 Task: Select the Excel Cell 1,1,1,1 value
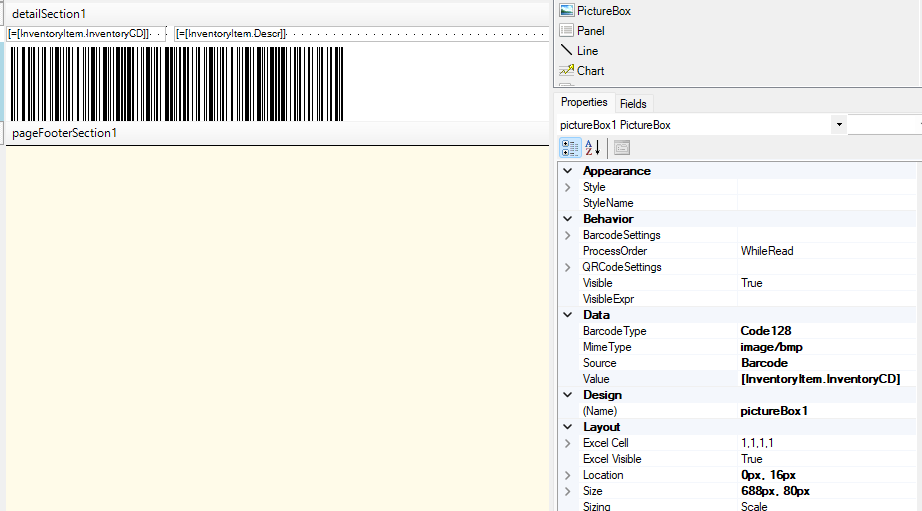tap(826, 443)
